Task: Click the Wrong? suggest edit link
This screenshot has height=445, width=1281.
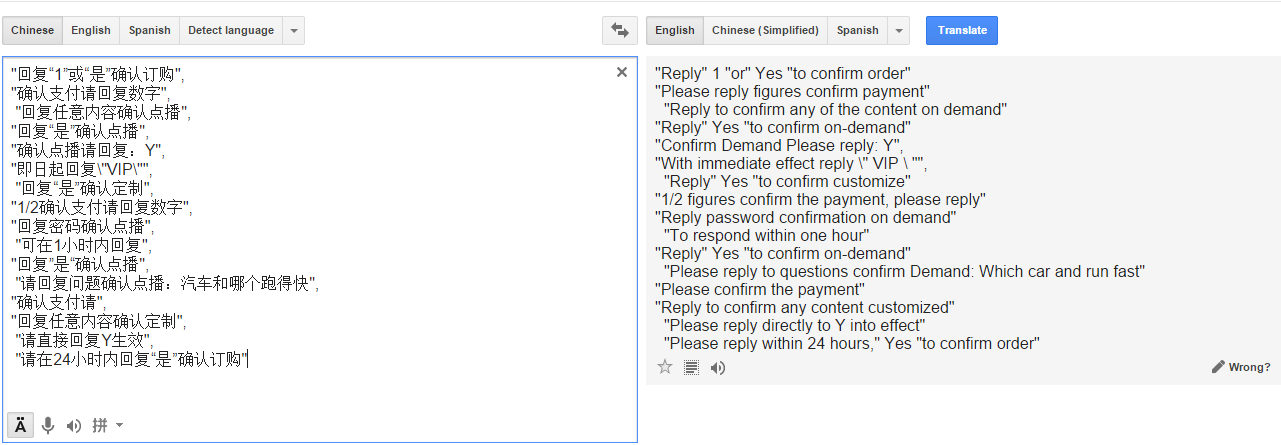Action: pos(1241,367)
